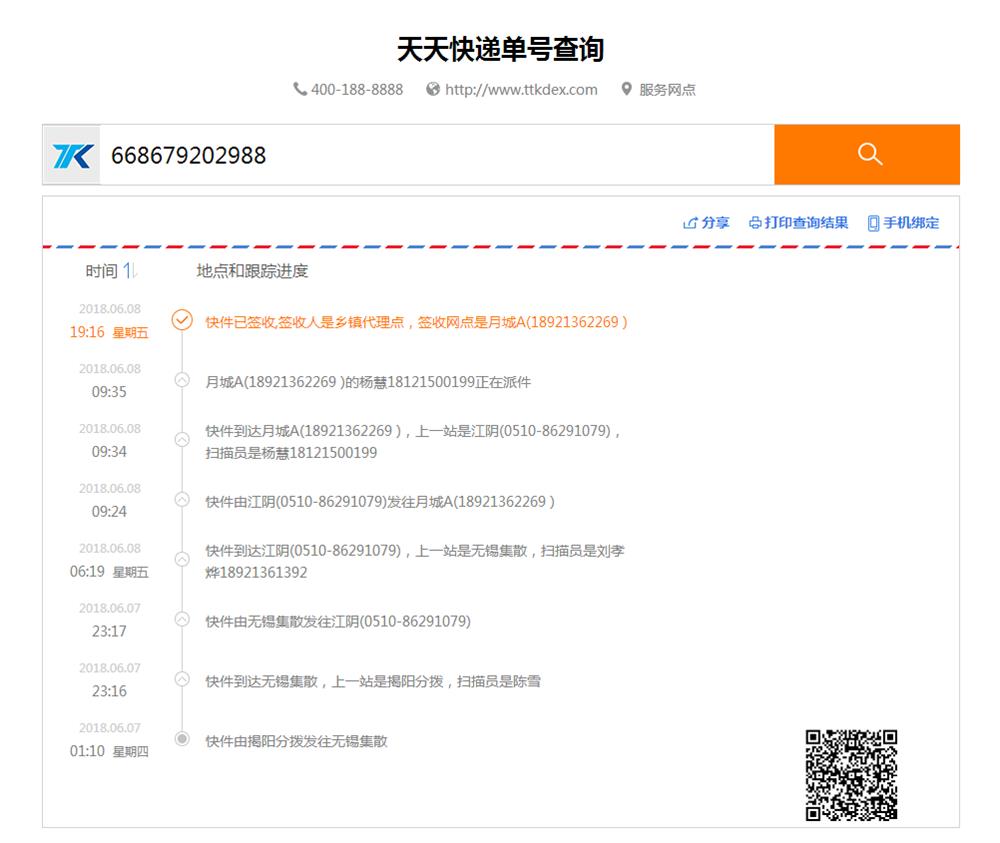Click the timeline node at 23:16
This screenshot has width=1000, height=843.
pos(182,679)
